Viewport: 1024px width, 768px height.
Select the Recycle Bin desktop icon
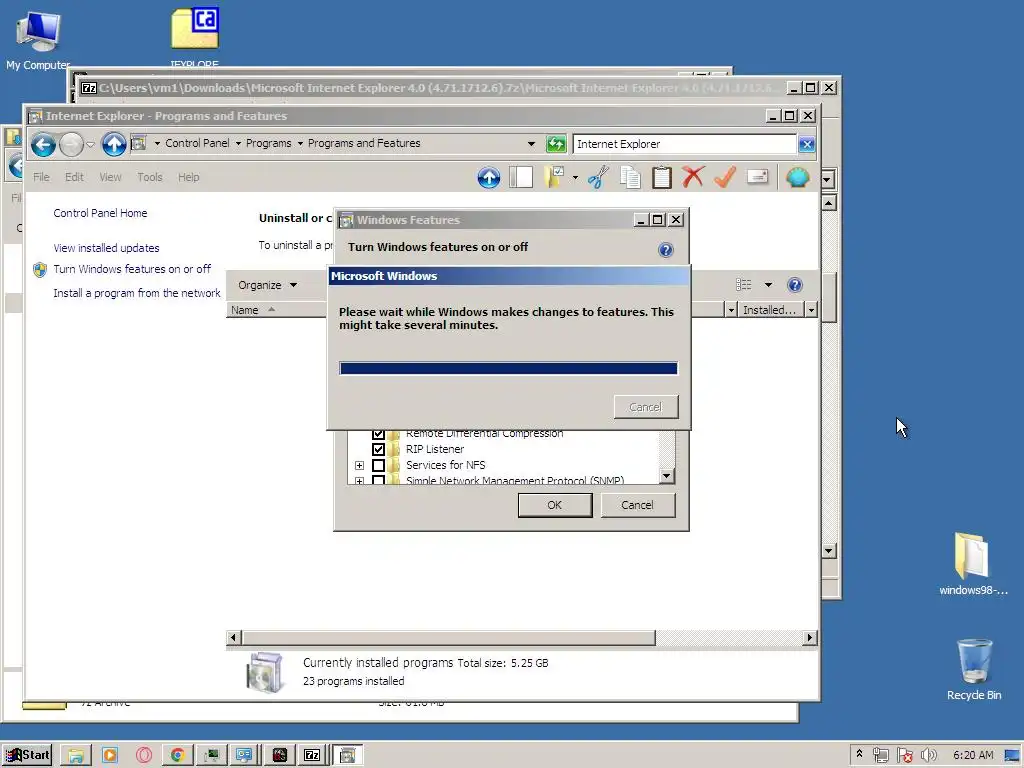click(974, 669)
